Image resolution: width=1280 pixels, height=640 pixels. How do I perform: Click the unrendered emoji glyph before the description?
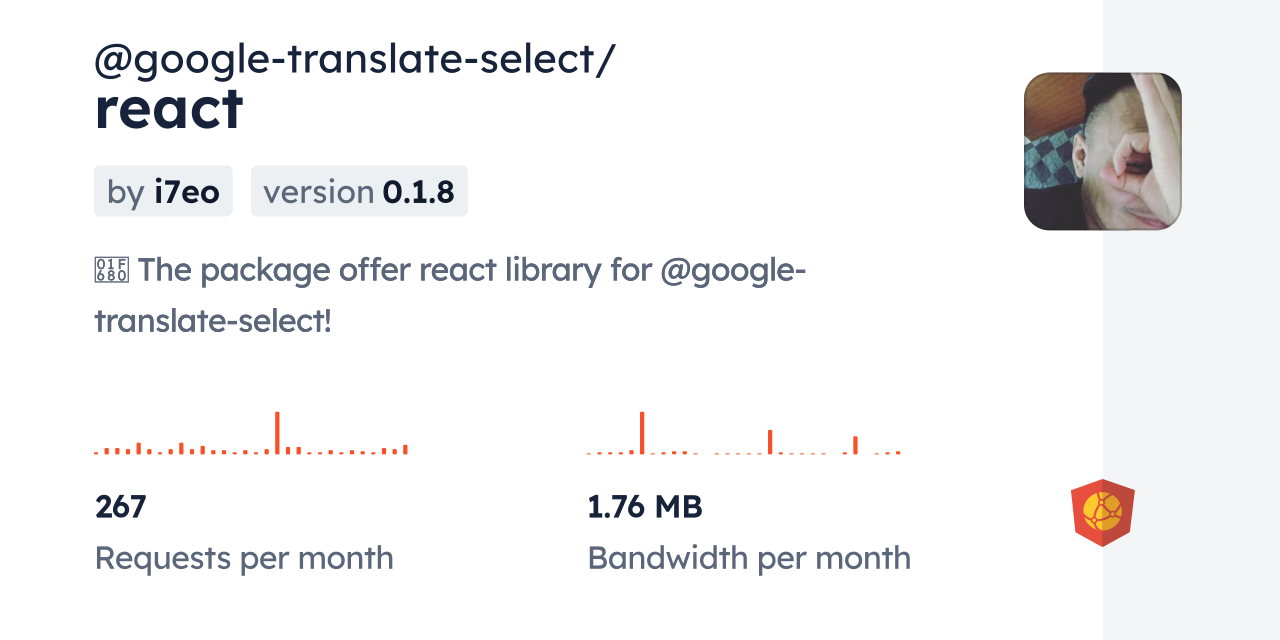[111, 270]
